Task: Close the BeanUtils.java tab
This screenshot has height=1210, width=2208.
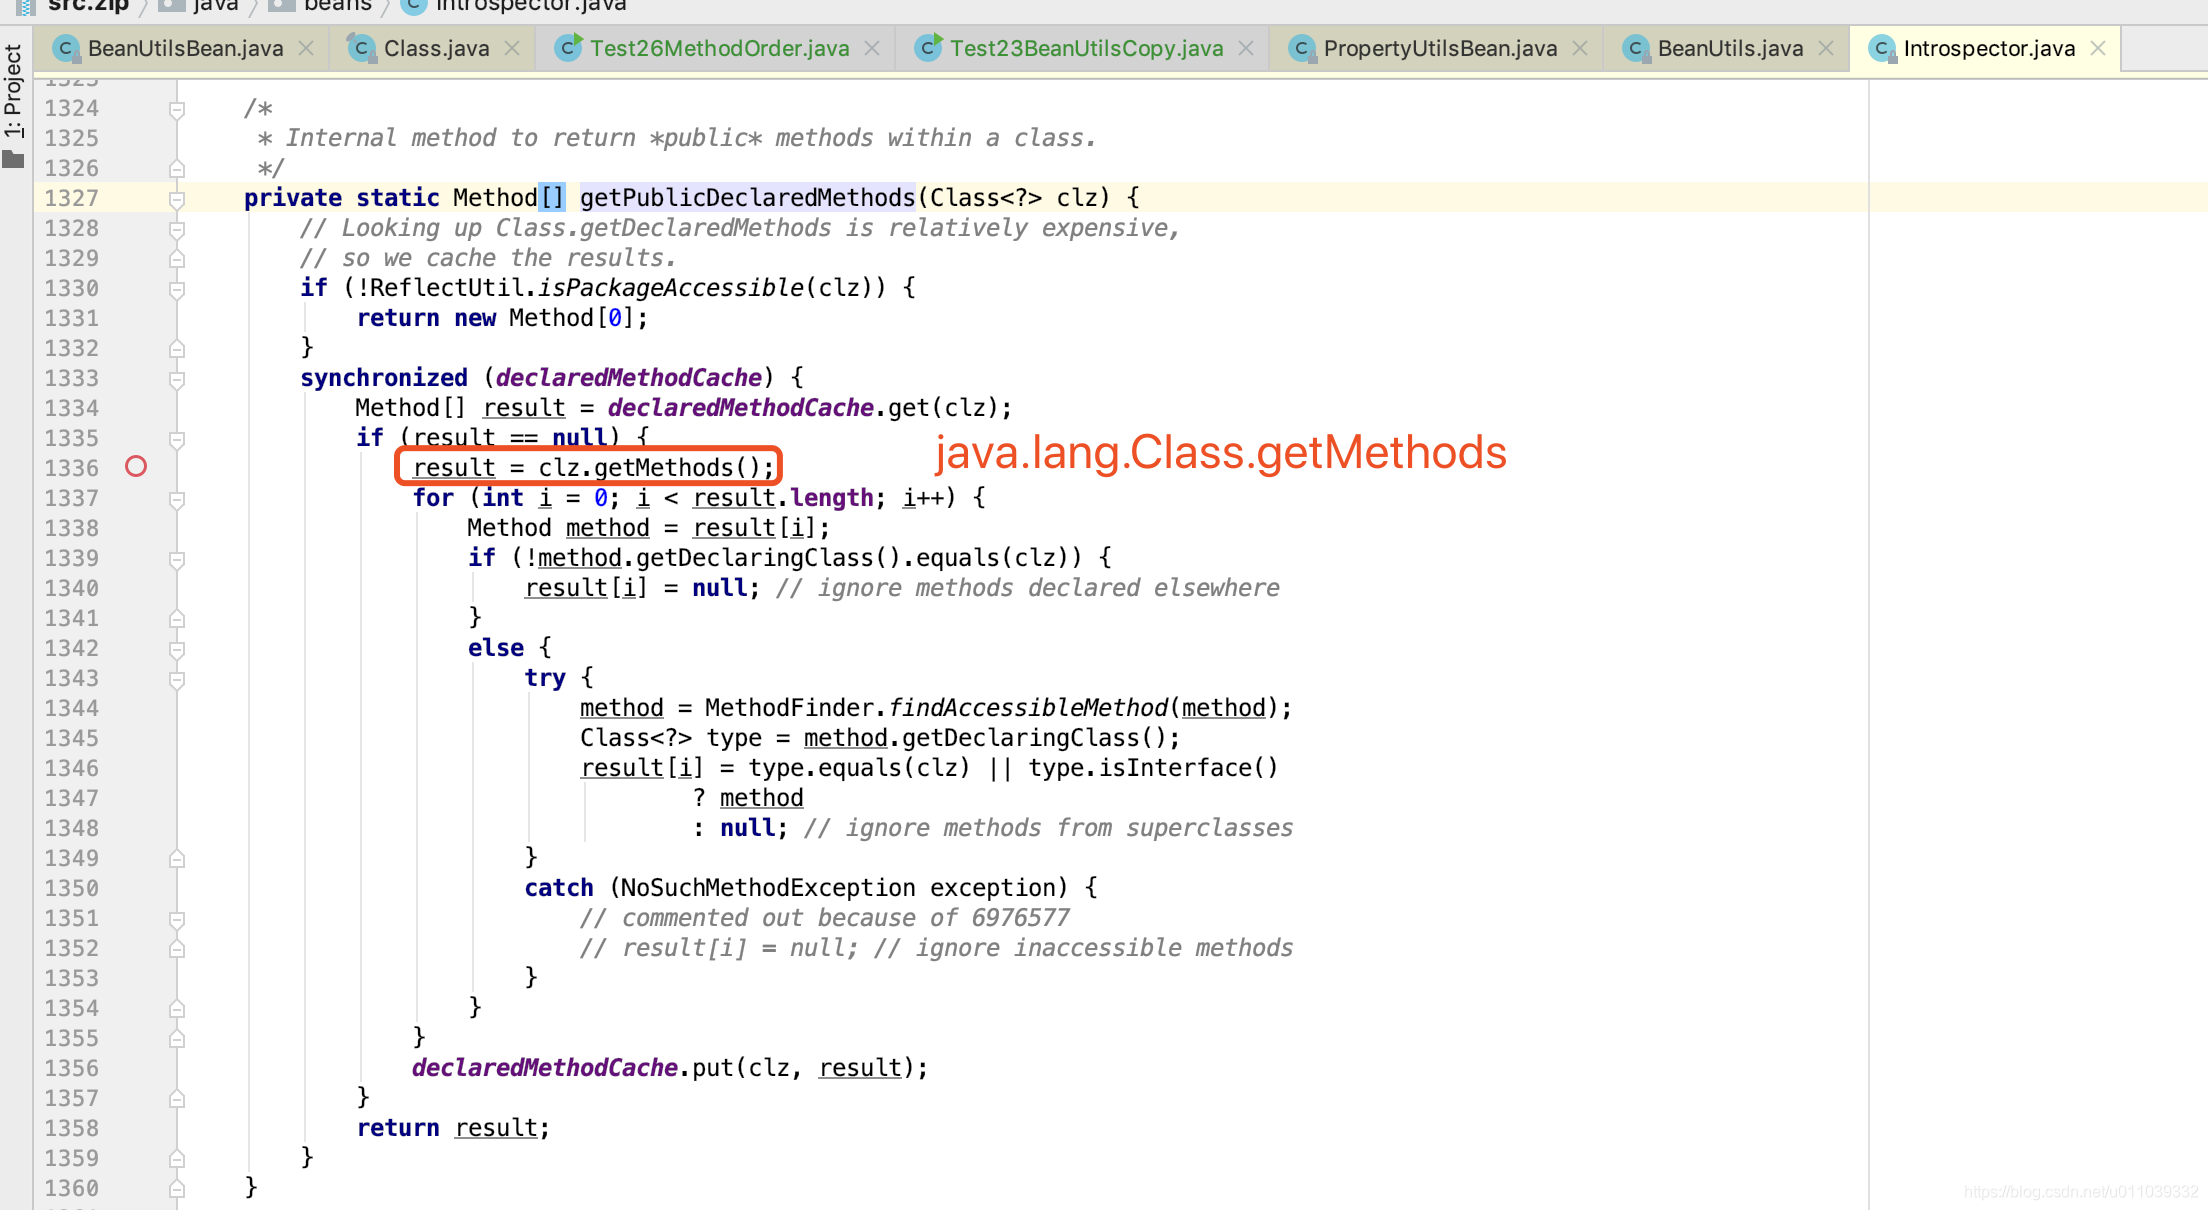Action: tap(1826, 47)
